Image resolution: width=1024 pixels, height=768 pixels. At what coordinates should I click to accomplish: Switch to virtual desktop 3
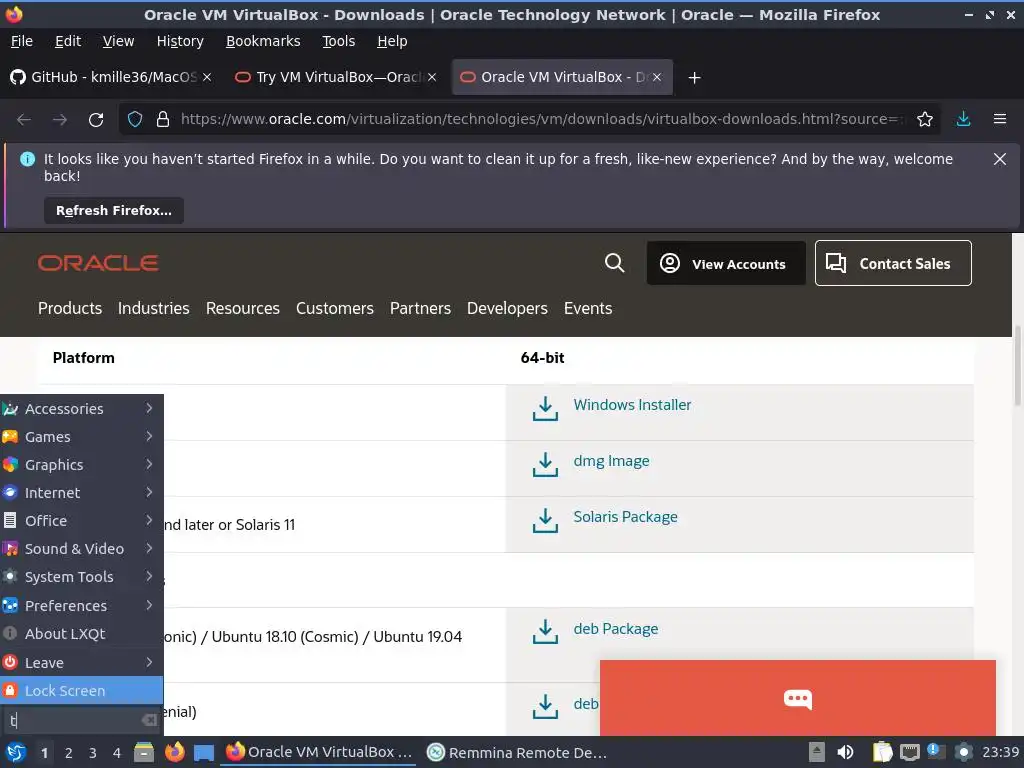[93, 753]
